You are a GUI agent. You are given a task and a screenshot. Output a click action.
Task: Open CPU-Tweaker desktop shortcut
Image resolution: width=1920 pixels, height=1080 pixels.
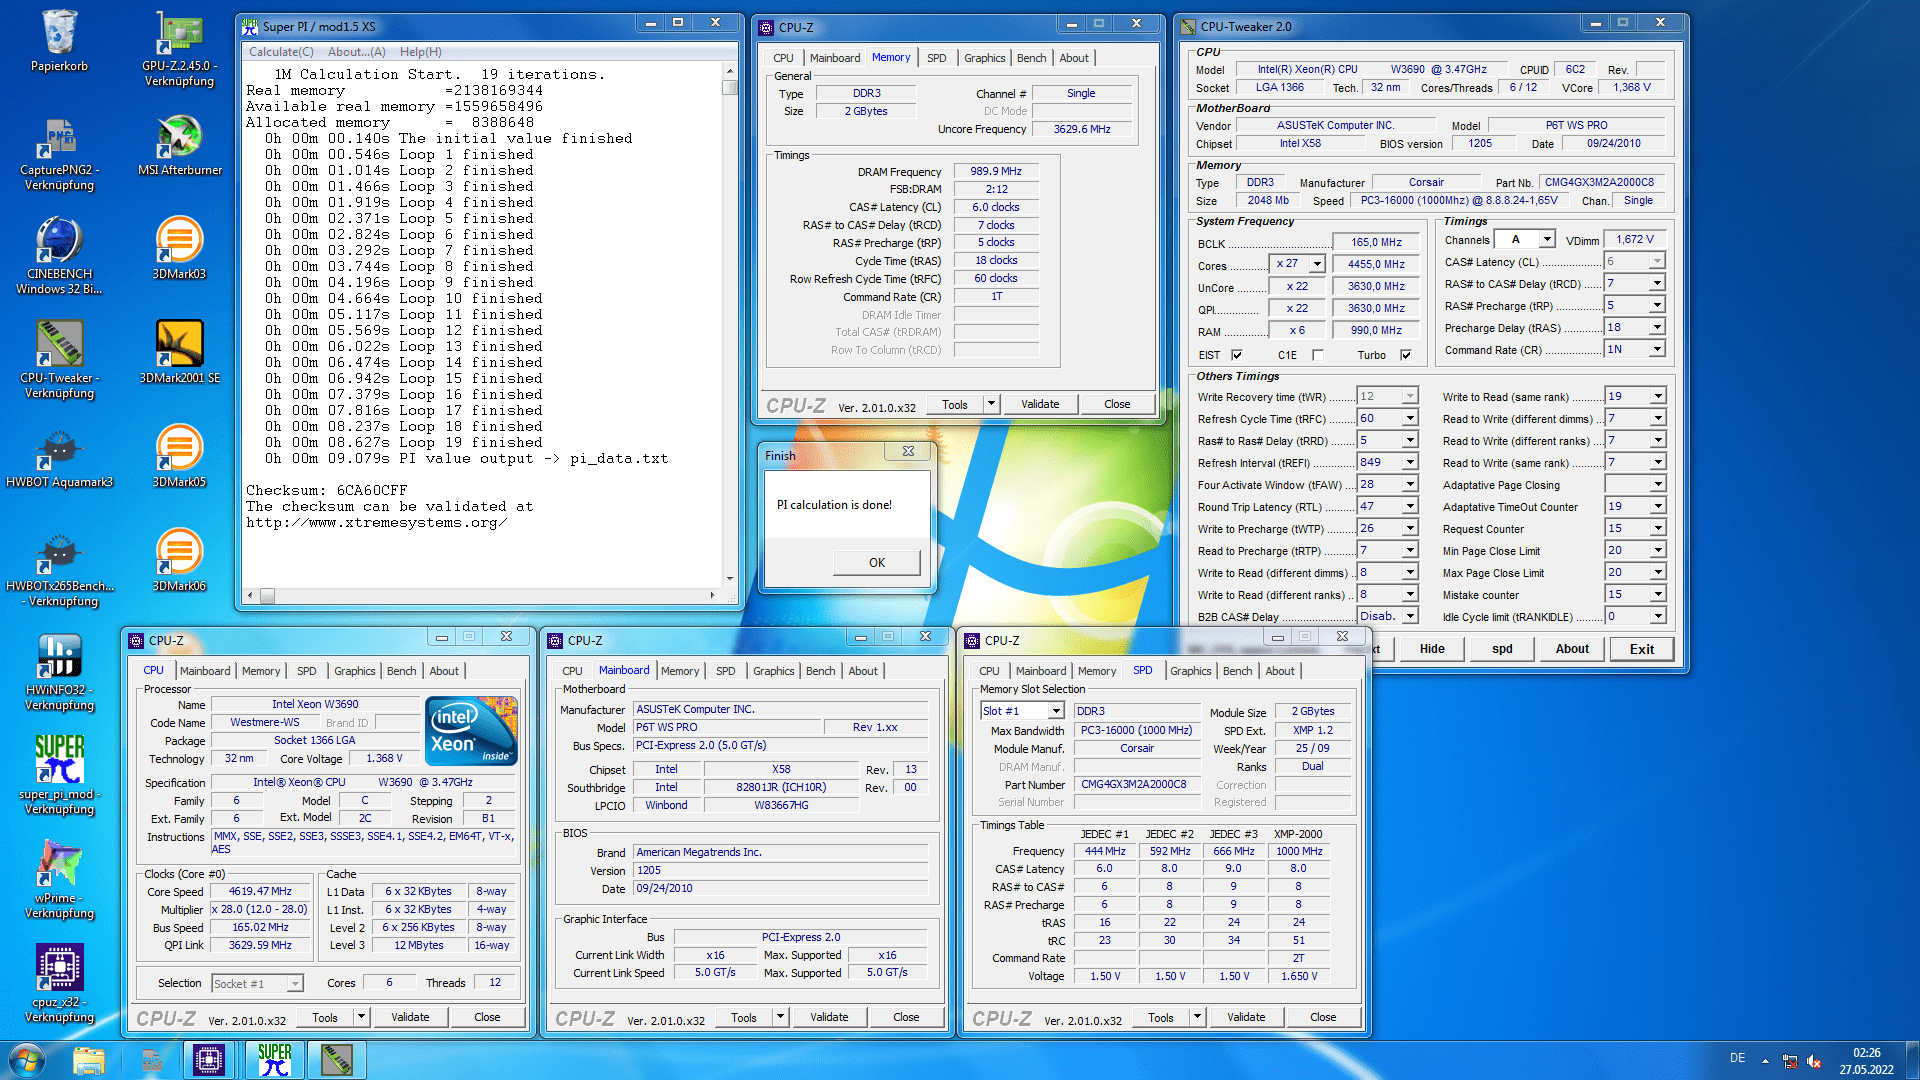click(x=59, y=360)
